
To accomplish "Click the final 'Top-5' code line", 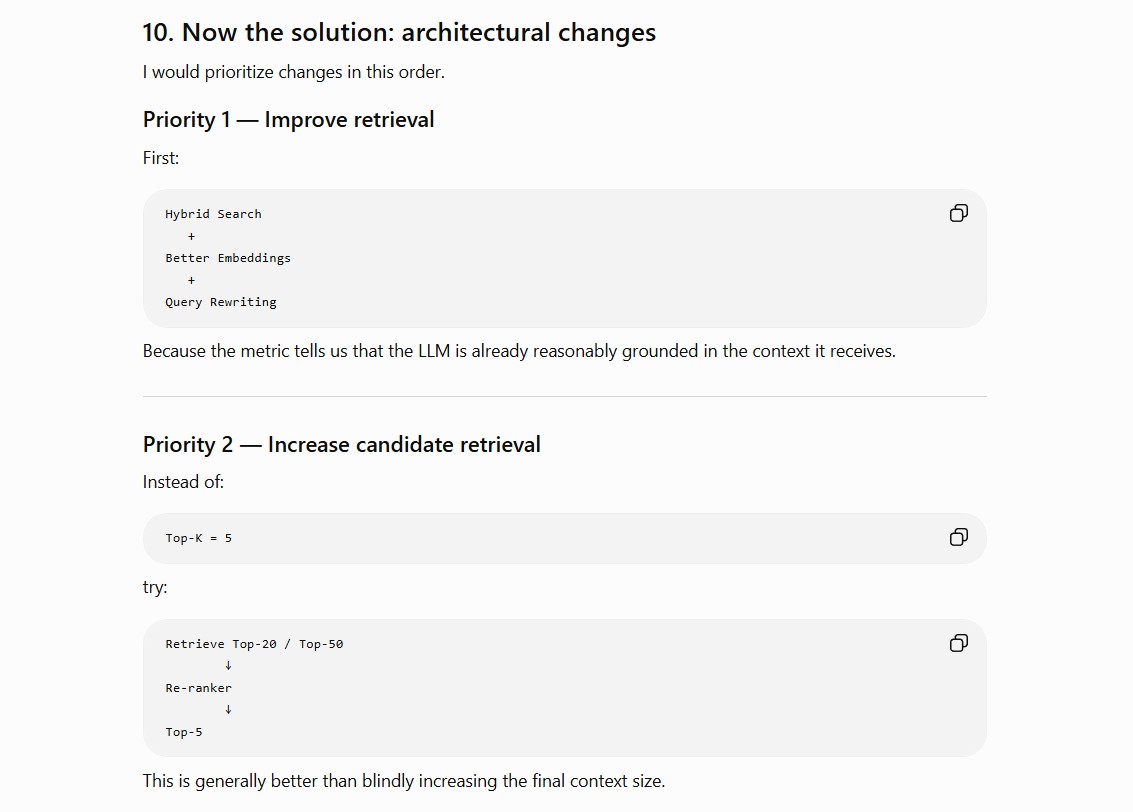I will point(184,732).
